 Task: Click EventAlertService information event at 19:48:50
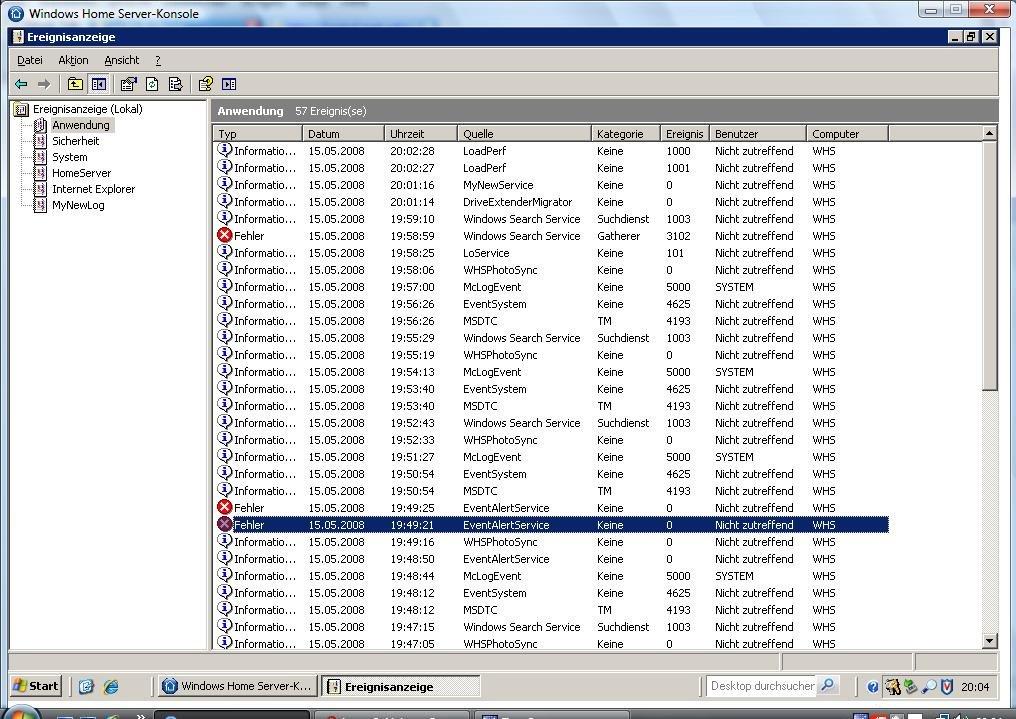(x=506, y=559)
